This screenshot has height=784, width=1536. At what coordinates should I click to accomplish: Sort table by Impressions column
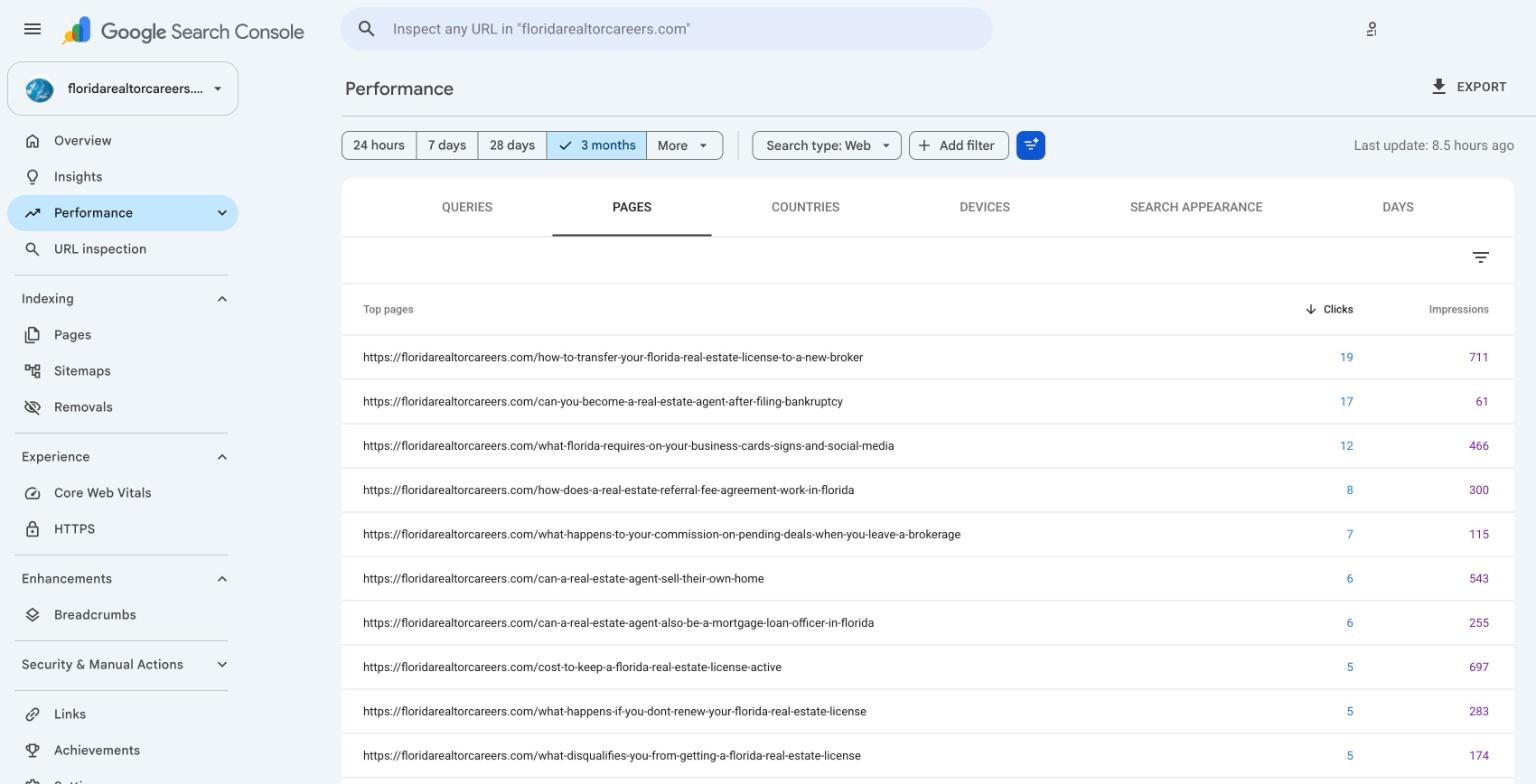pyautogui.click(x=1458, y=309)
